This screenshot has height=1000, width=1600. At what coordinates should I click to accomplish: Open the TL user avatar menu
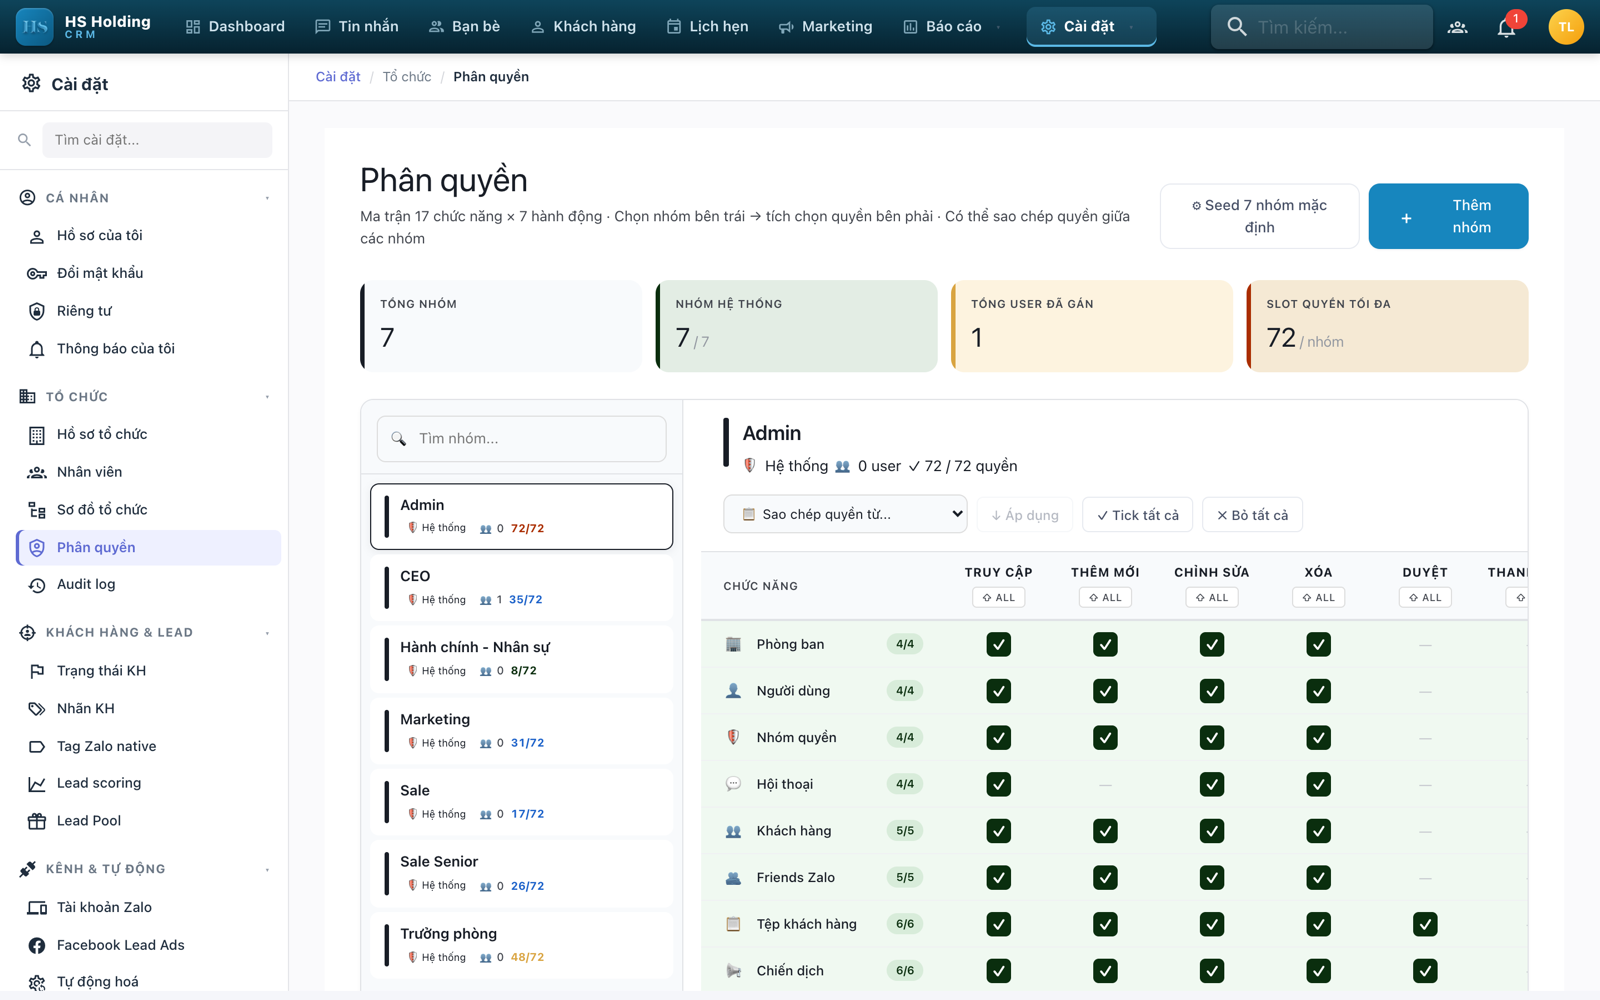click(x=1566, y=27)
